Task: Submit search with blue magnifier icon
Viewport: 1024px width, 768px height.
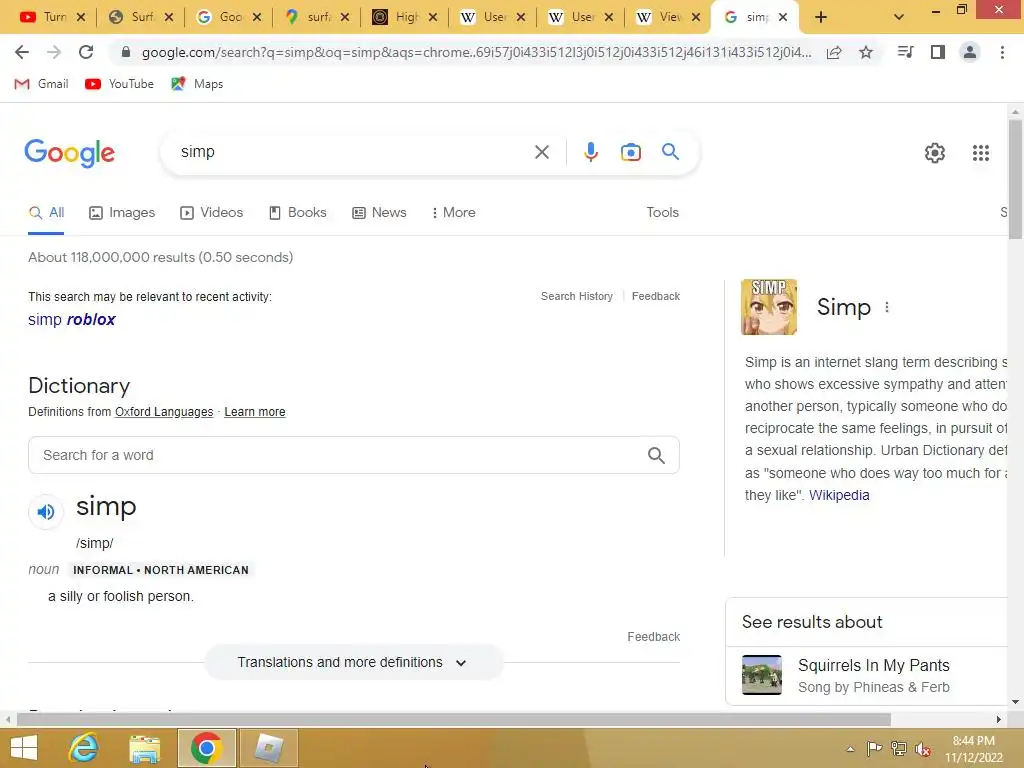Action: tap(670, 152)
